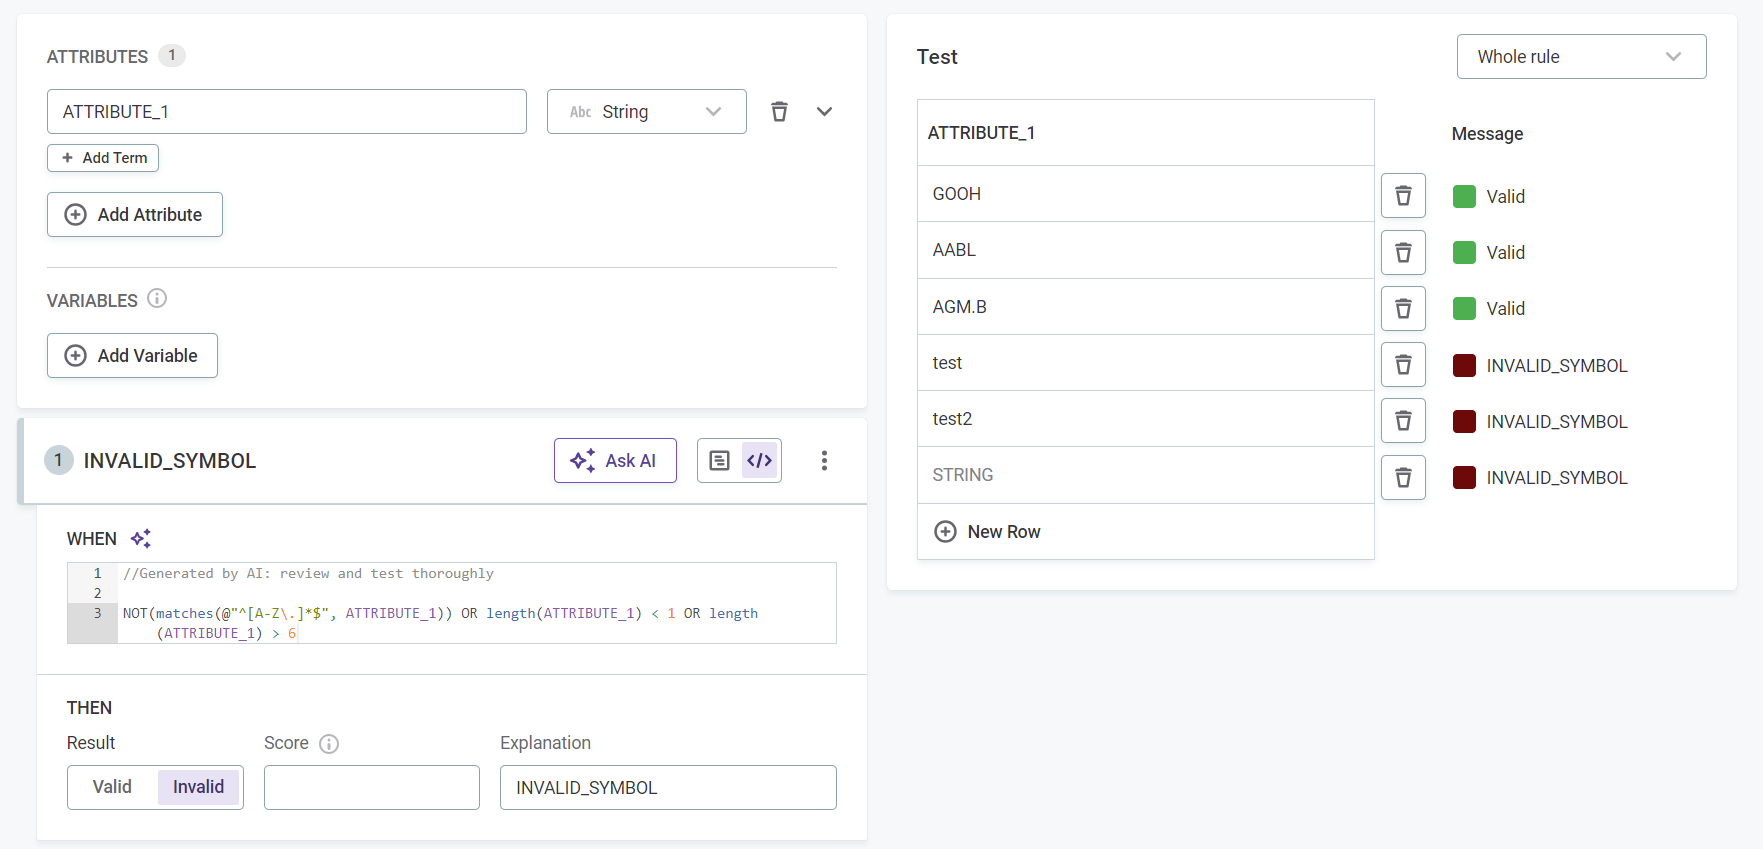Remove the test2 row using trash icon
This screenshot has height=849, width=1763.
[1403, 420]
